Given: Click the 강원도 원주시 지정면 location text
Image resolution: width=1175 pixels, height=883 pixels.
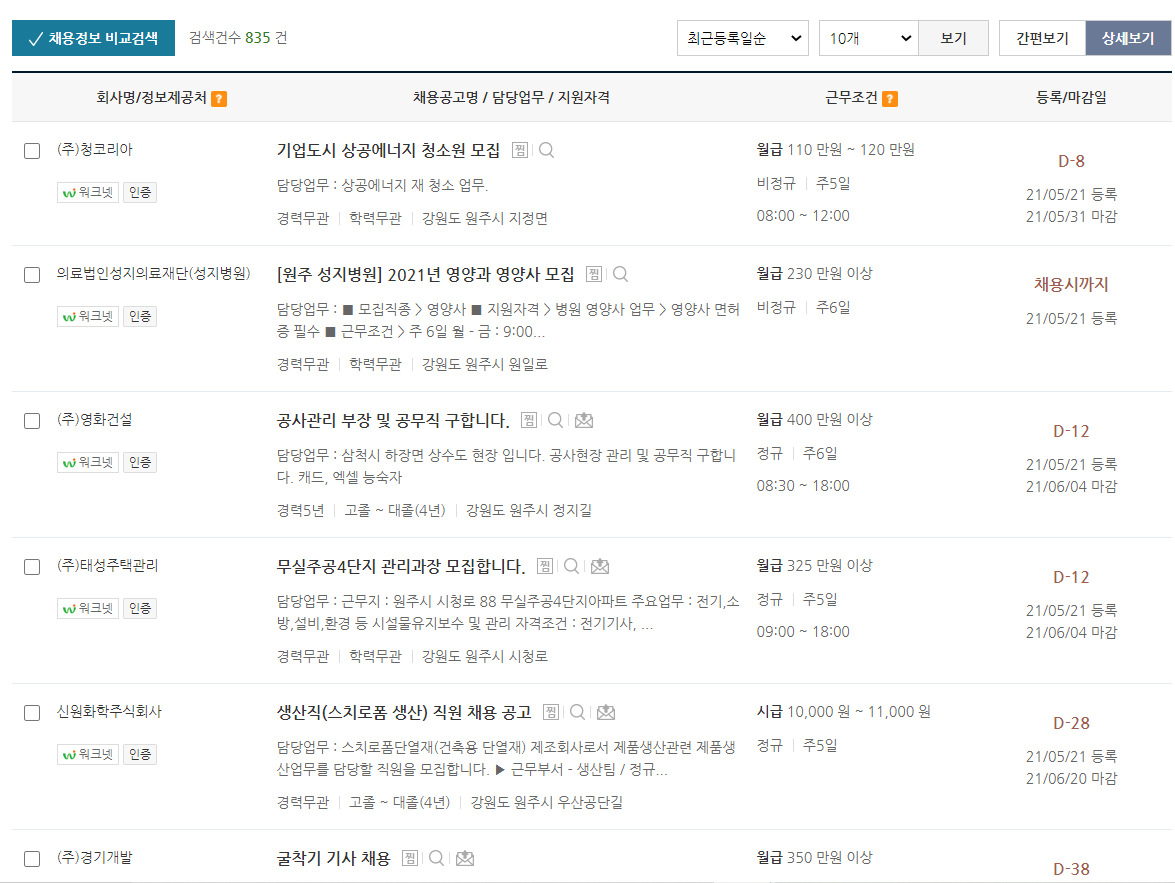Looking at the screenshot, I should tap(485, 219).
